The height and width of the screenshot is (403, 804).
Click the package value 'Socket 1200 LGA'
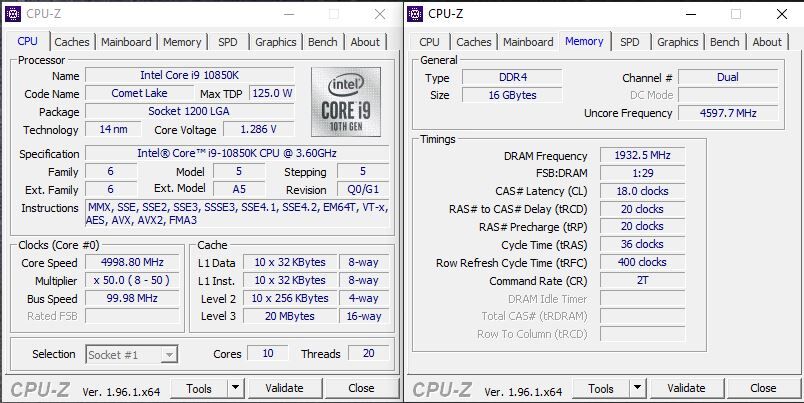(190, 111)
